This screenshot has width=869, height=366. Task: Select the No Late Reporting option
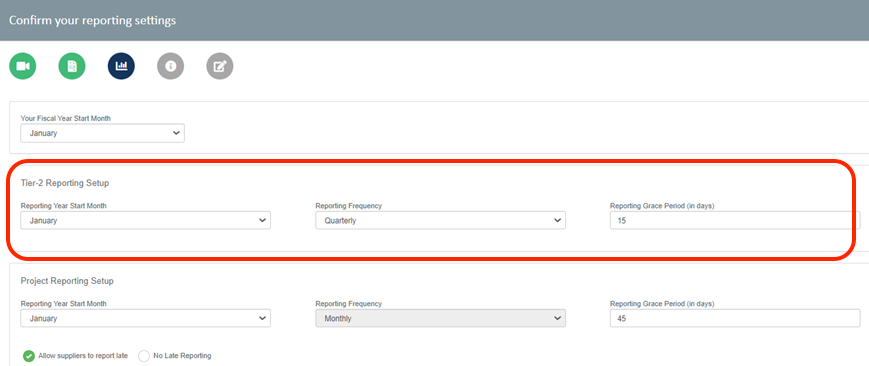click(x=144, y=355)
